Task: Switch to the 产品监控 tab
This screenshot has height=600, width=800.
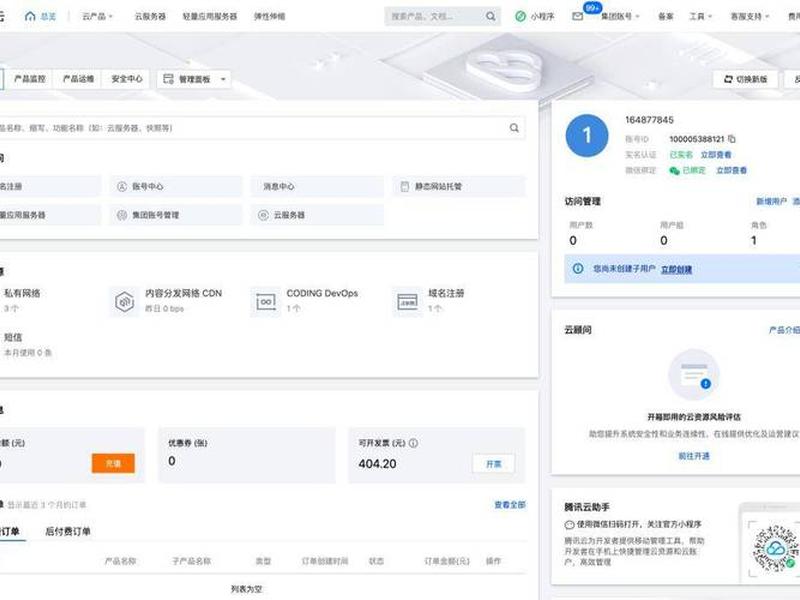Action: tap(30, 79)
